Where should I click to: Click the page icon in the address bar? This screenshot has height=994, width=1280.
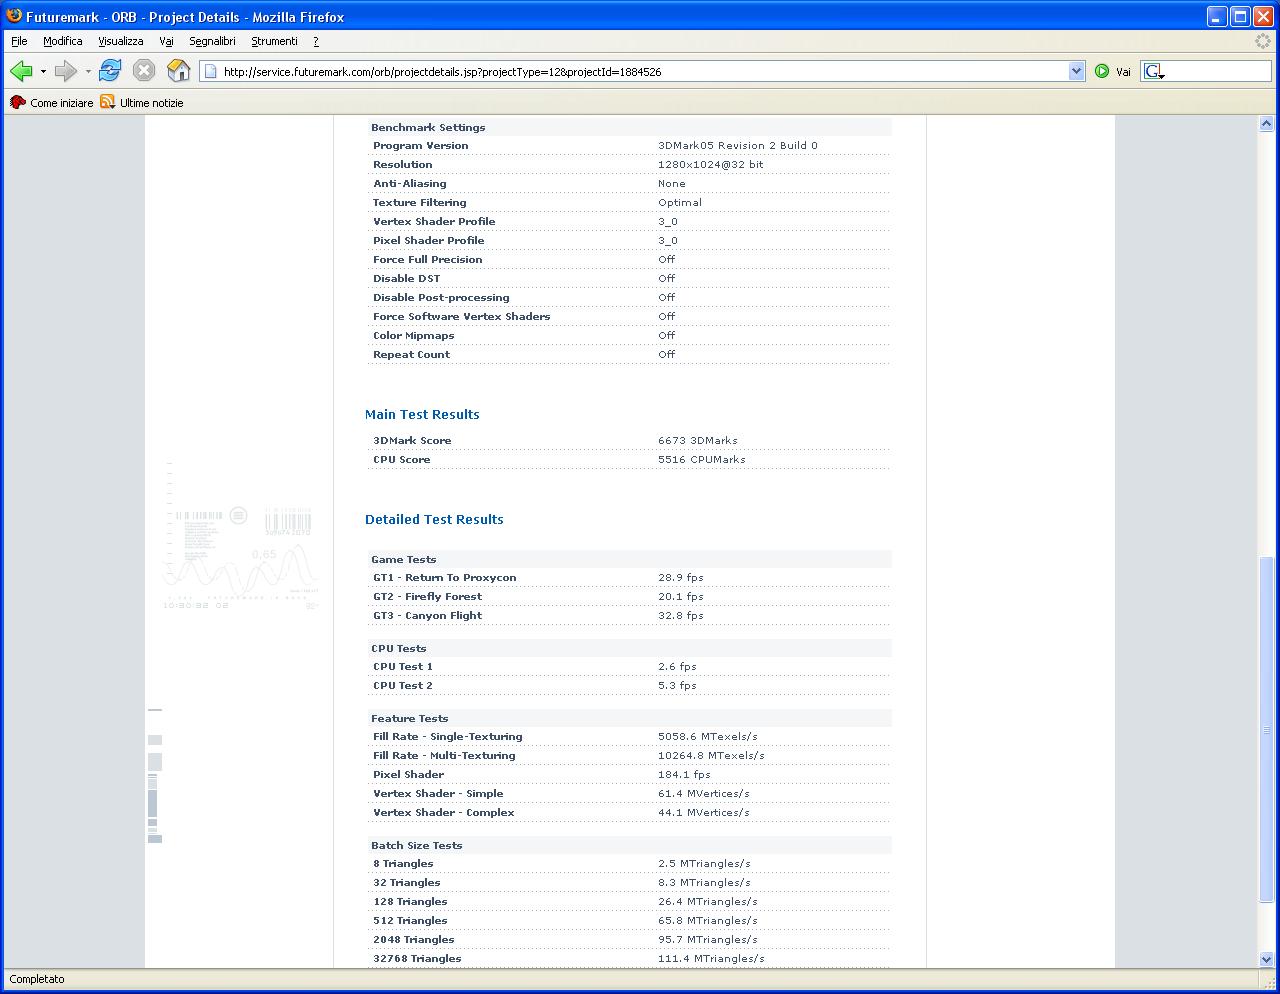[210, 71]
